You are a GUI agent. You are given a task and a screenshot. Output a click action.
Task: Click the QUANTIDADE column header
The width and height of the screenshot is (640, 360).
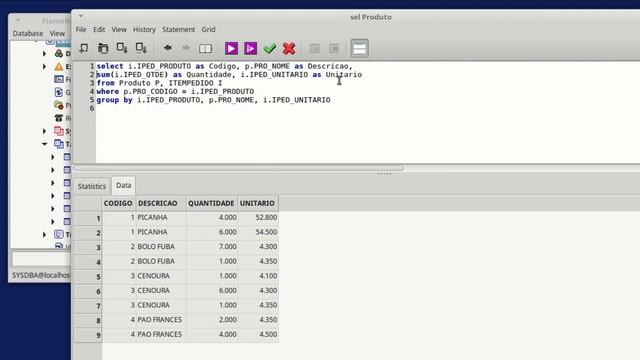(211, 203)
